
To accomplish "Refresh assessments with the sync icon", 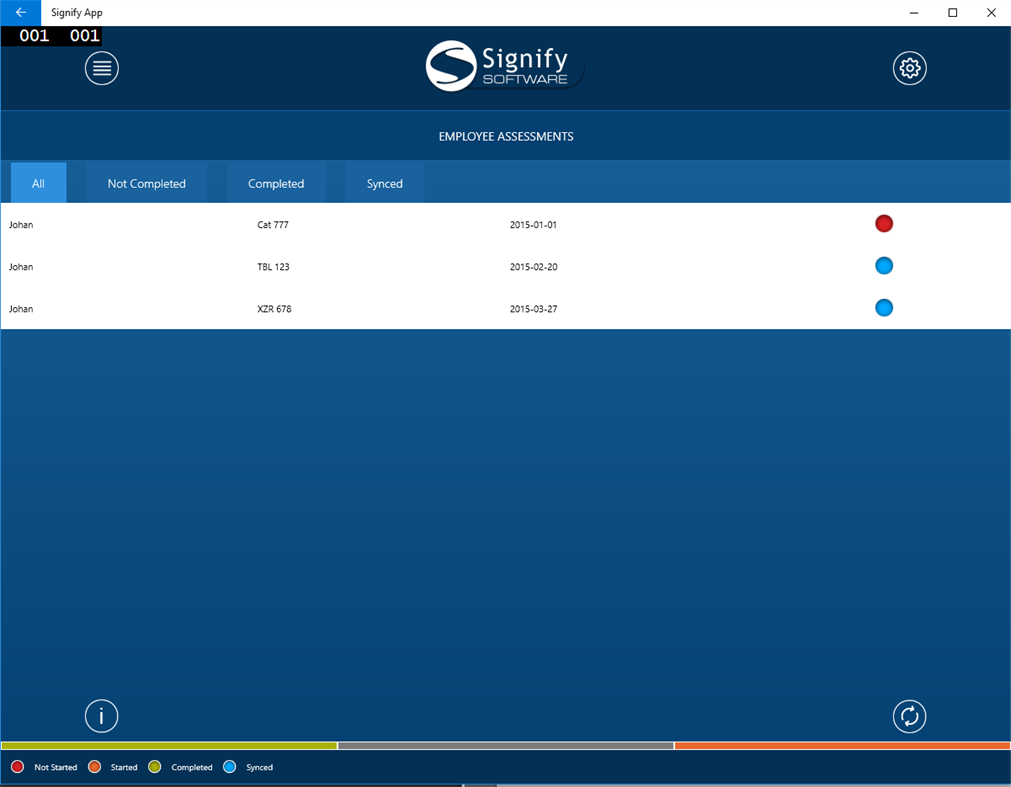I will point(909,716).
